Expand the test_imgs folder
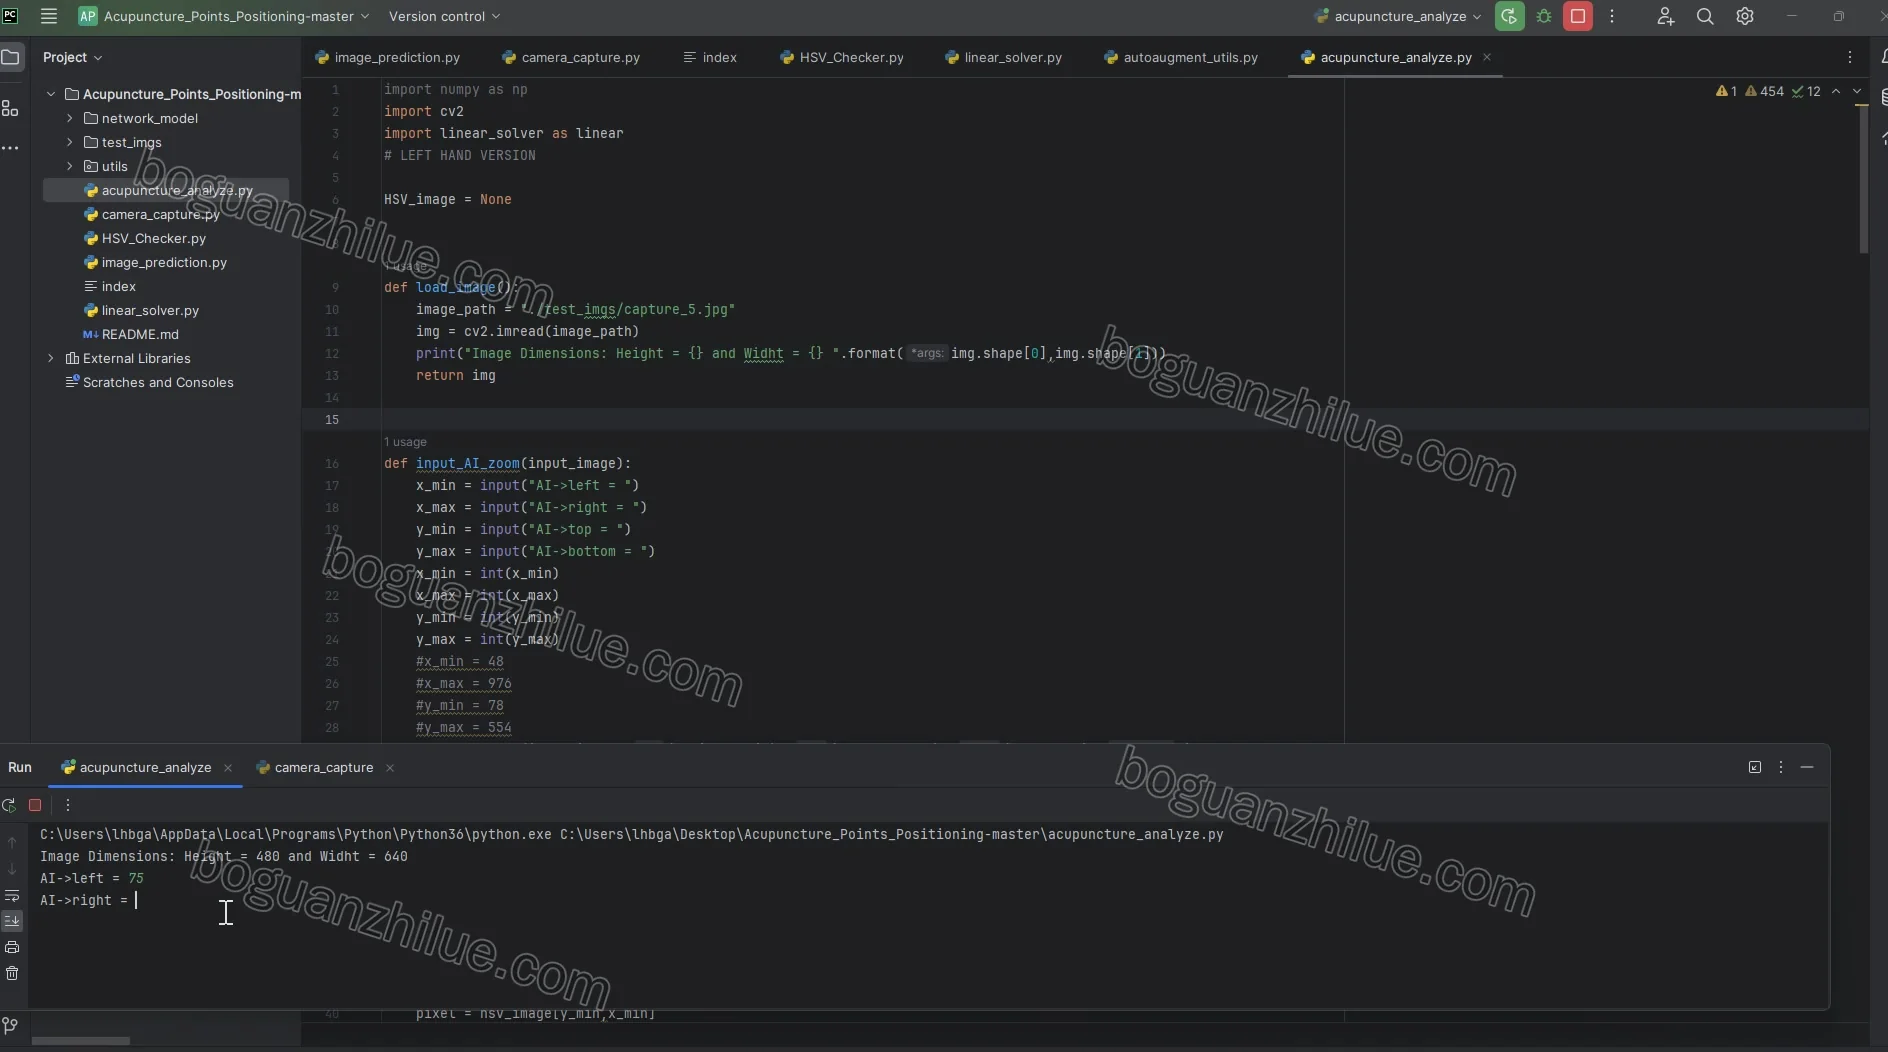 (x=70, y=142)
